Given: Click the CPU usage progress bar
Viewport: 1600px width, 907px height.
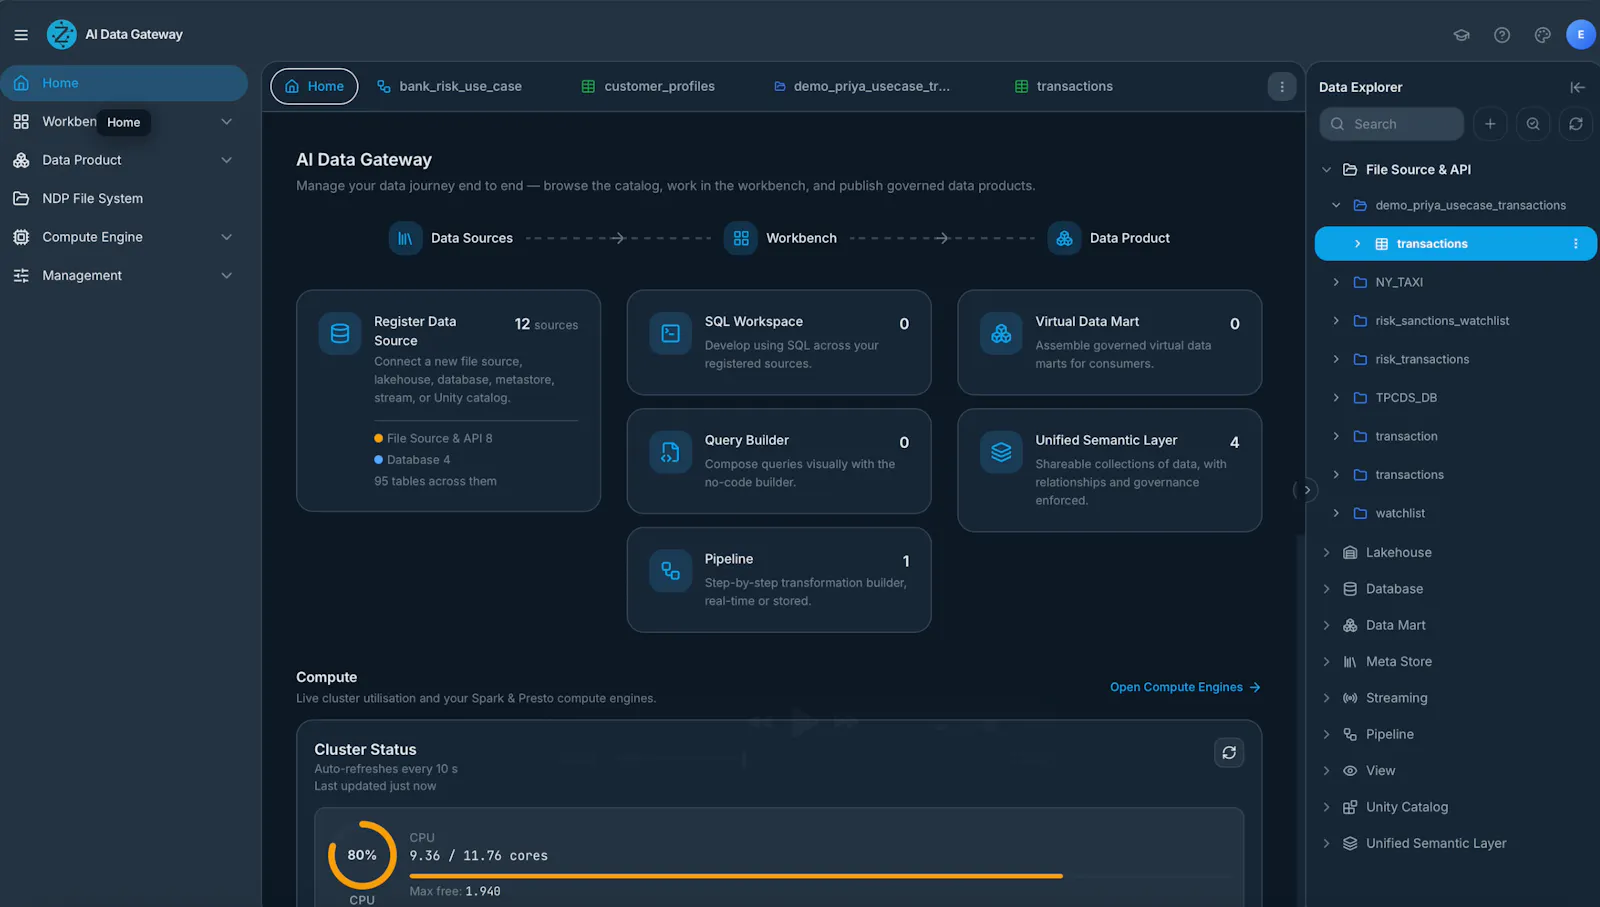Looking at the screenshot, I should coord(820,876).
